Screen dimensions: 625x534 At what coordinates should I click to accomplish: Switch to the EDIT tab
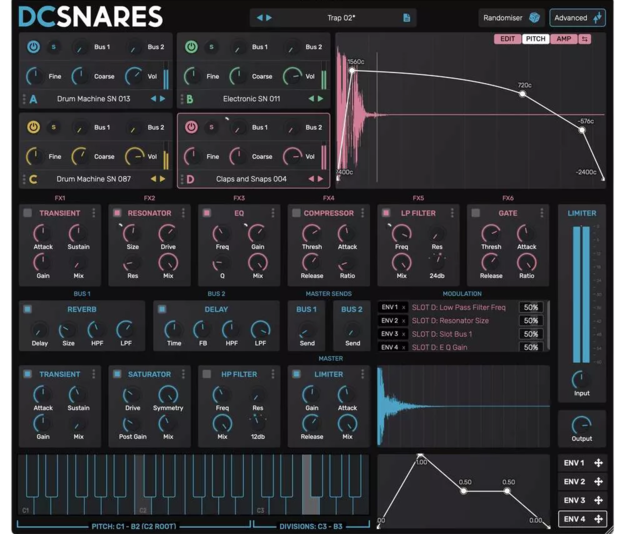click(x=507, y=39)
